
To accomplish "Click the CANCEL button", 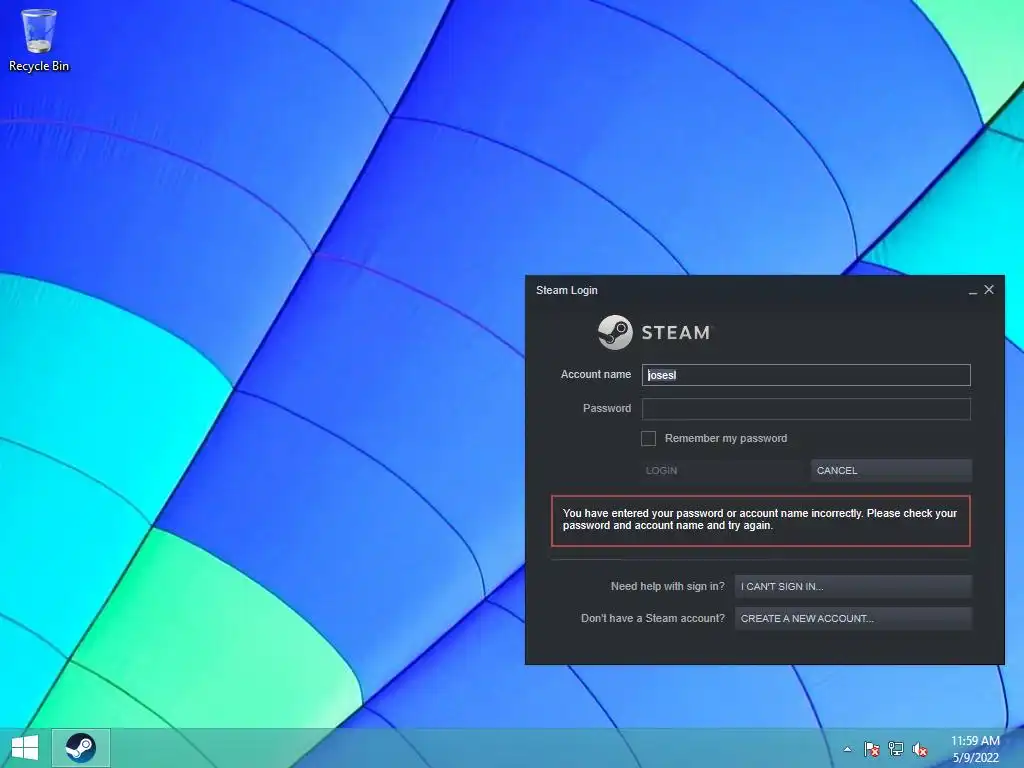I will (891, 470).
